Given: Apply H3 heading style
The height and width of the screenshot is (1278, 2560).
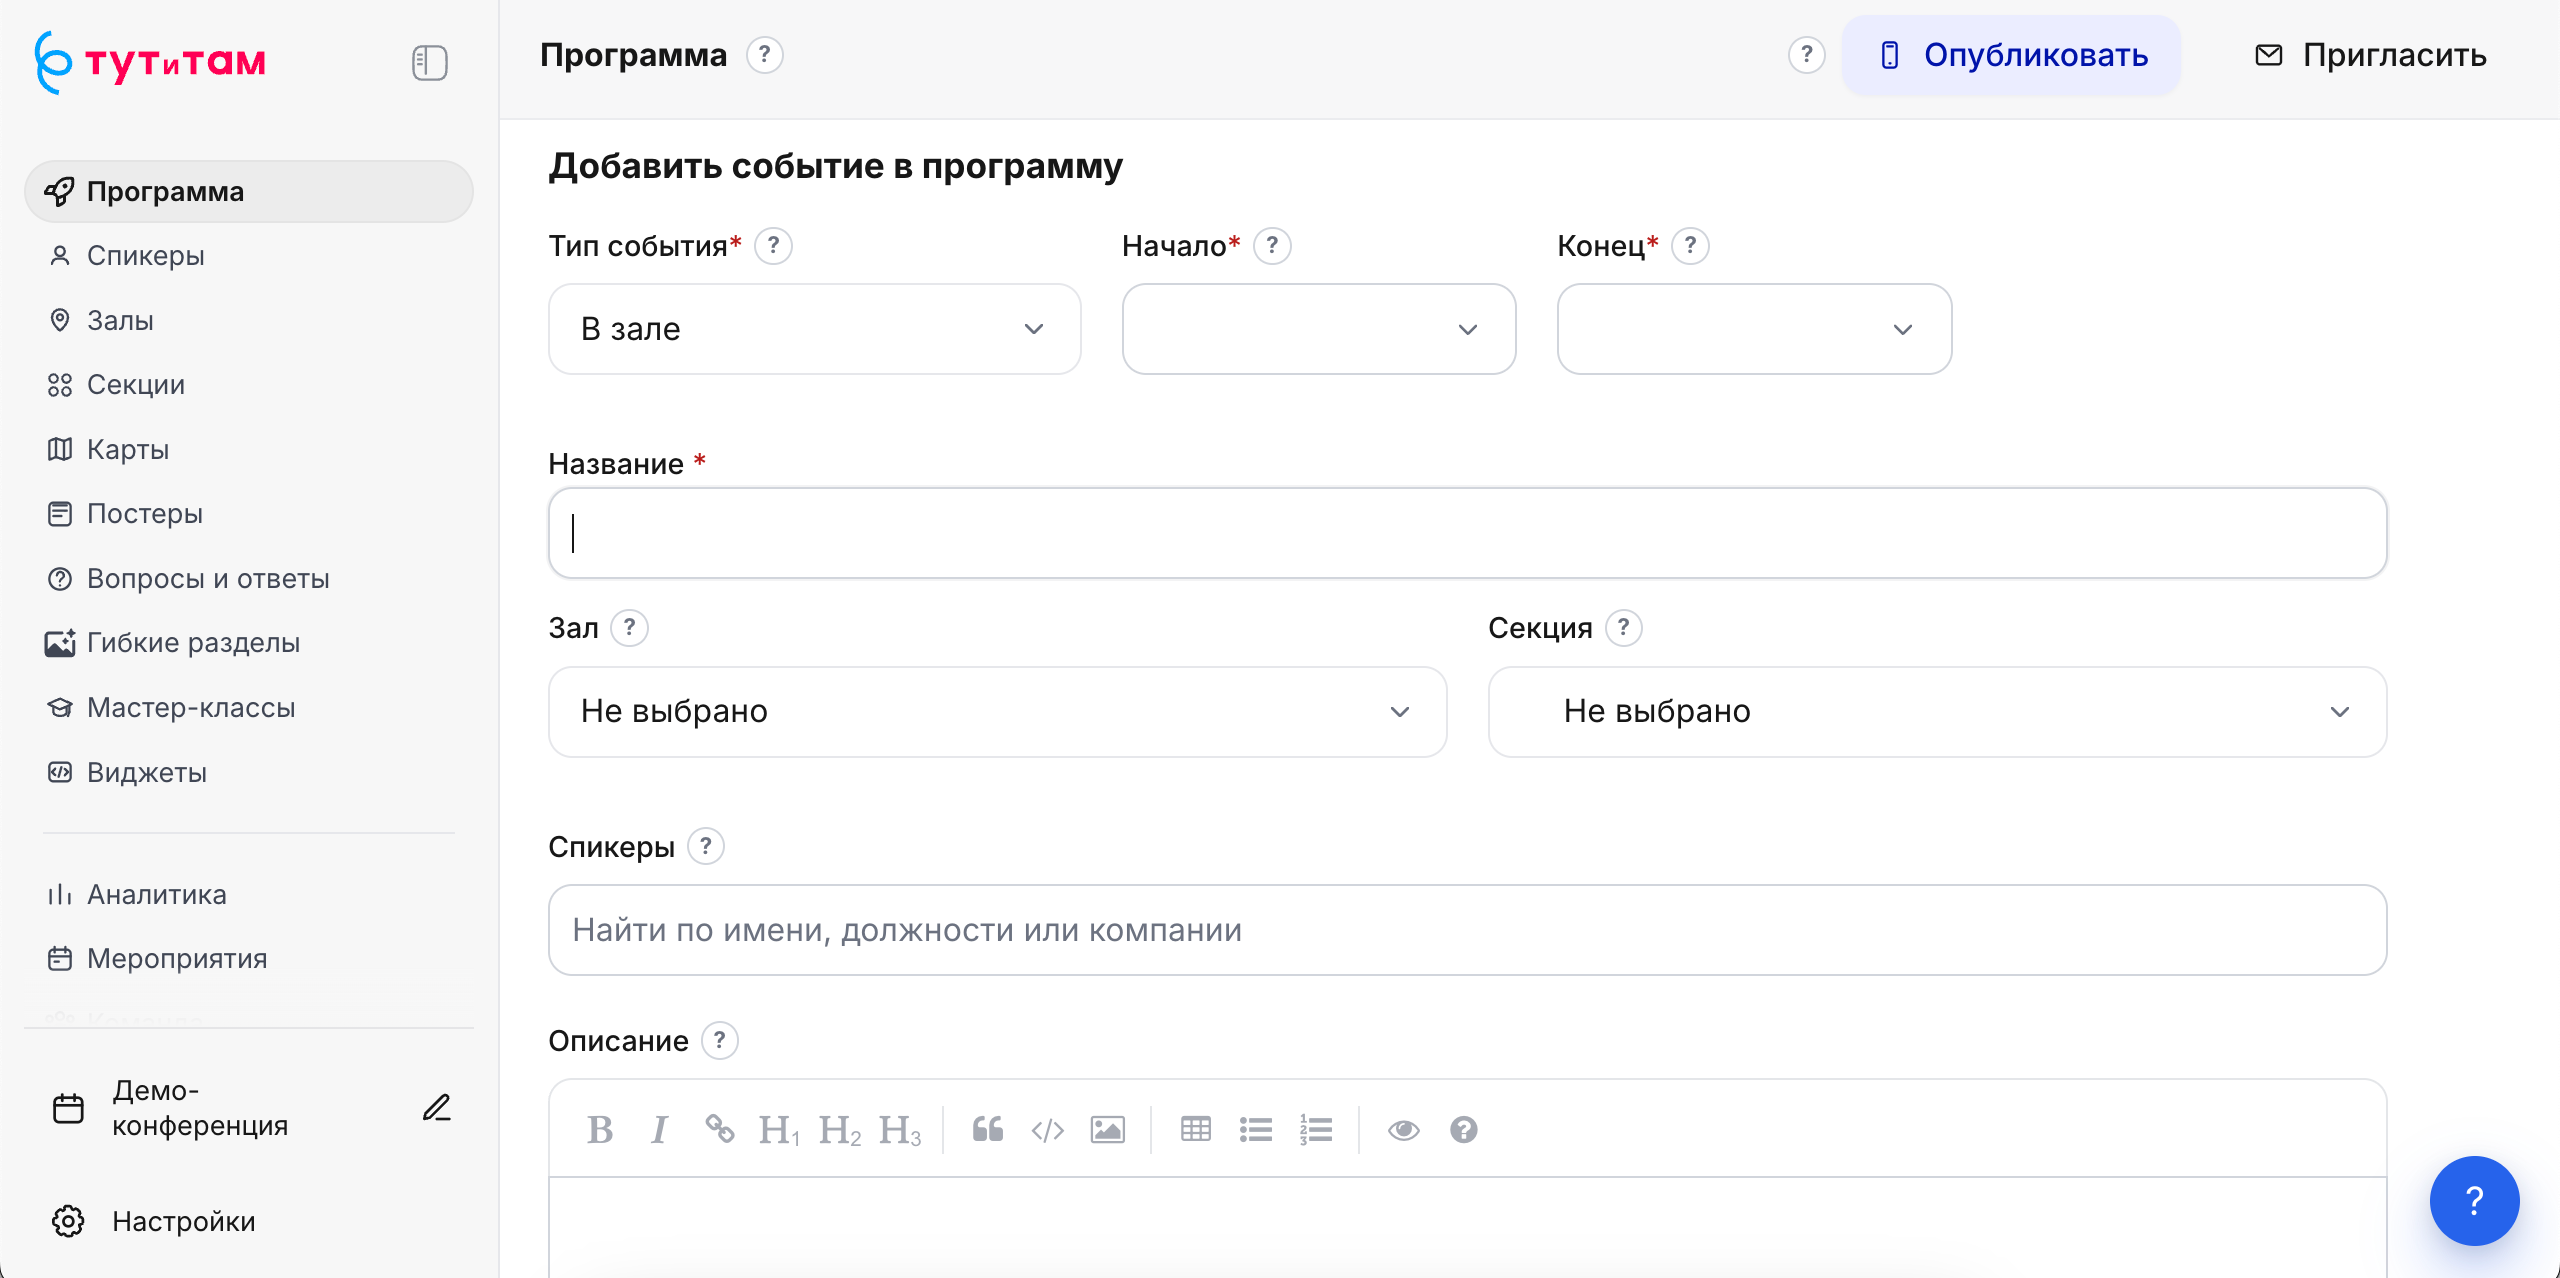Looking at the screenshot, I should click(x=900, y=1130).
